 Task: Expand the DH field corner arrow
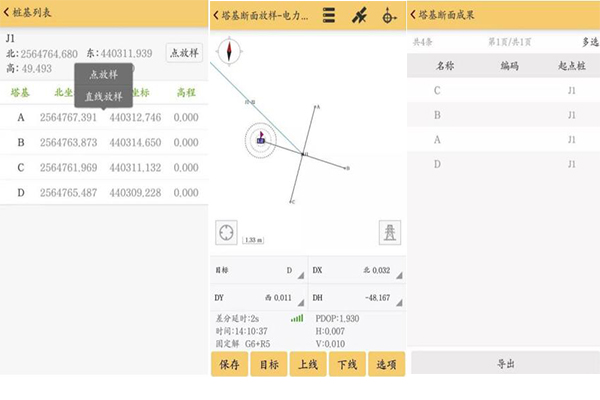[397, 303]
